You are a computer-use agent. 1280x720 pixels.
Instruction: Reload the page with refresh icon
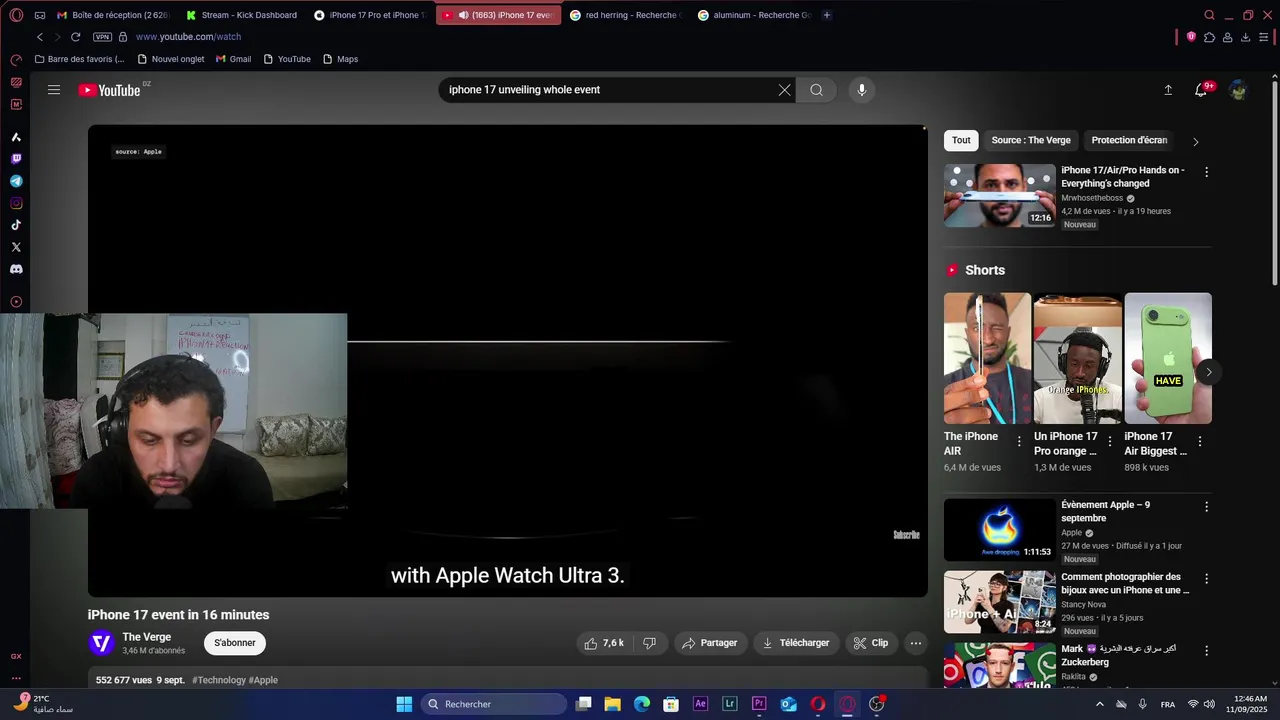(75, 37)
